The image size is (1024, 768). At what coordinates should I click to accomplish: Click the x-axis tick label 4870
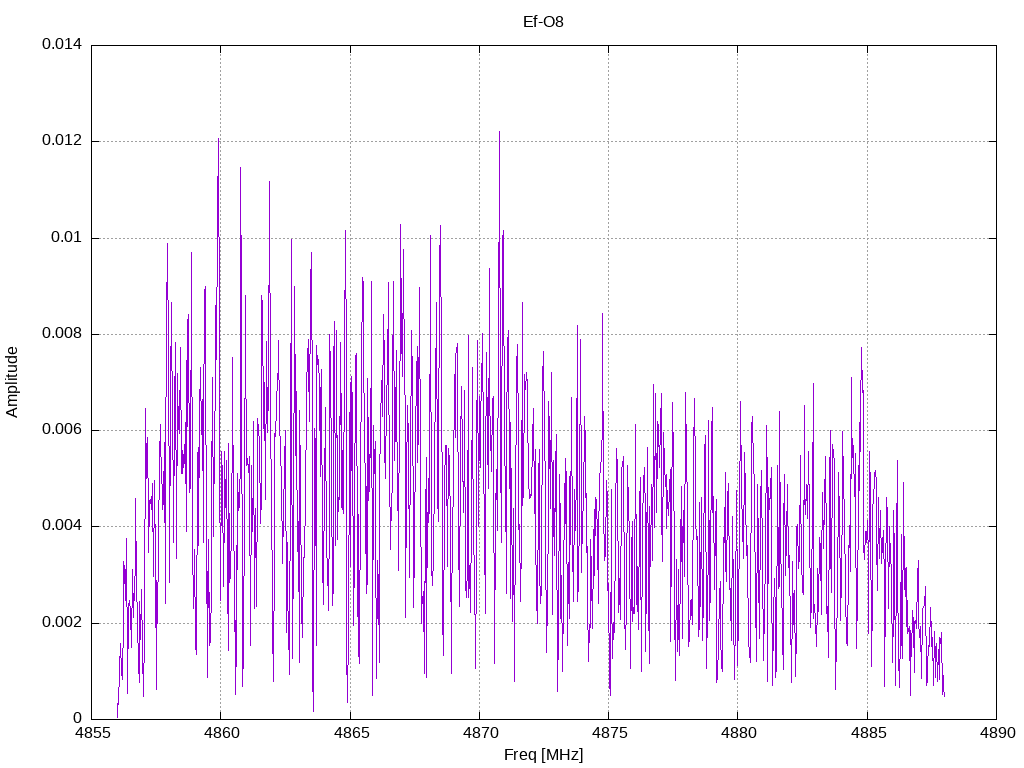(479, 733)
